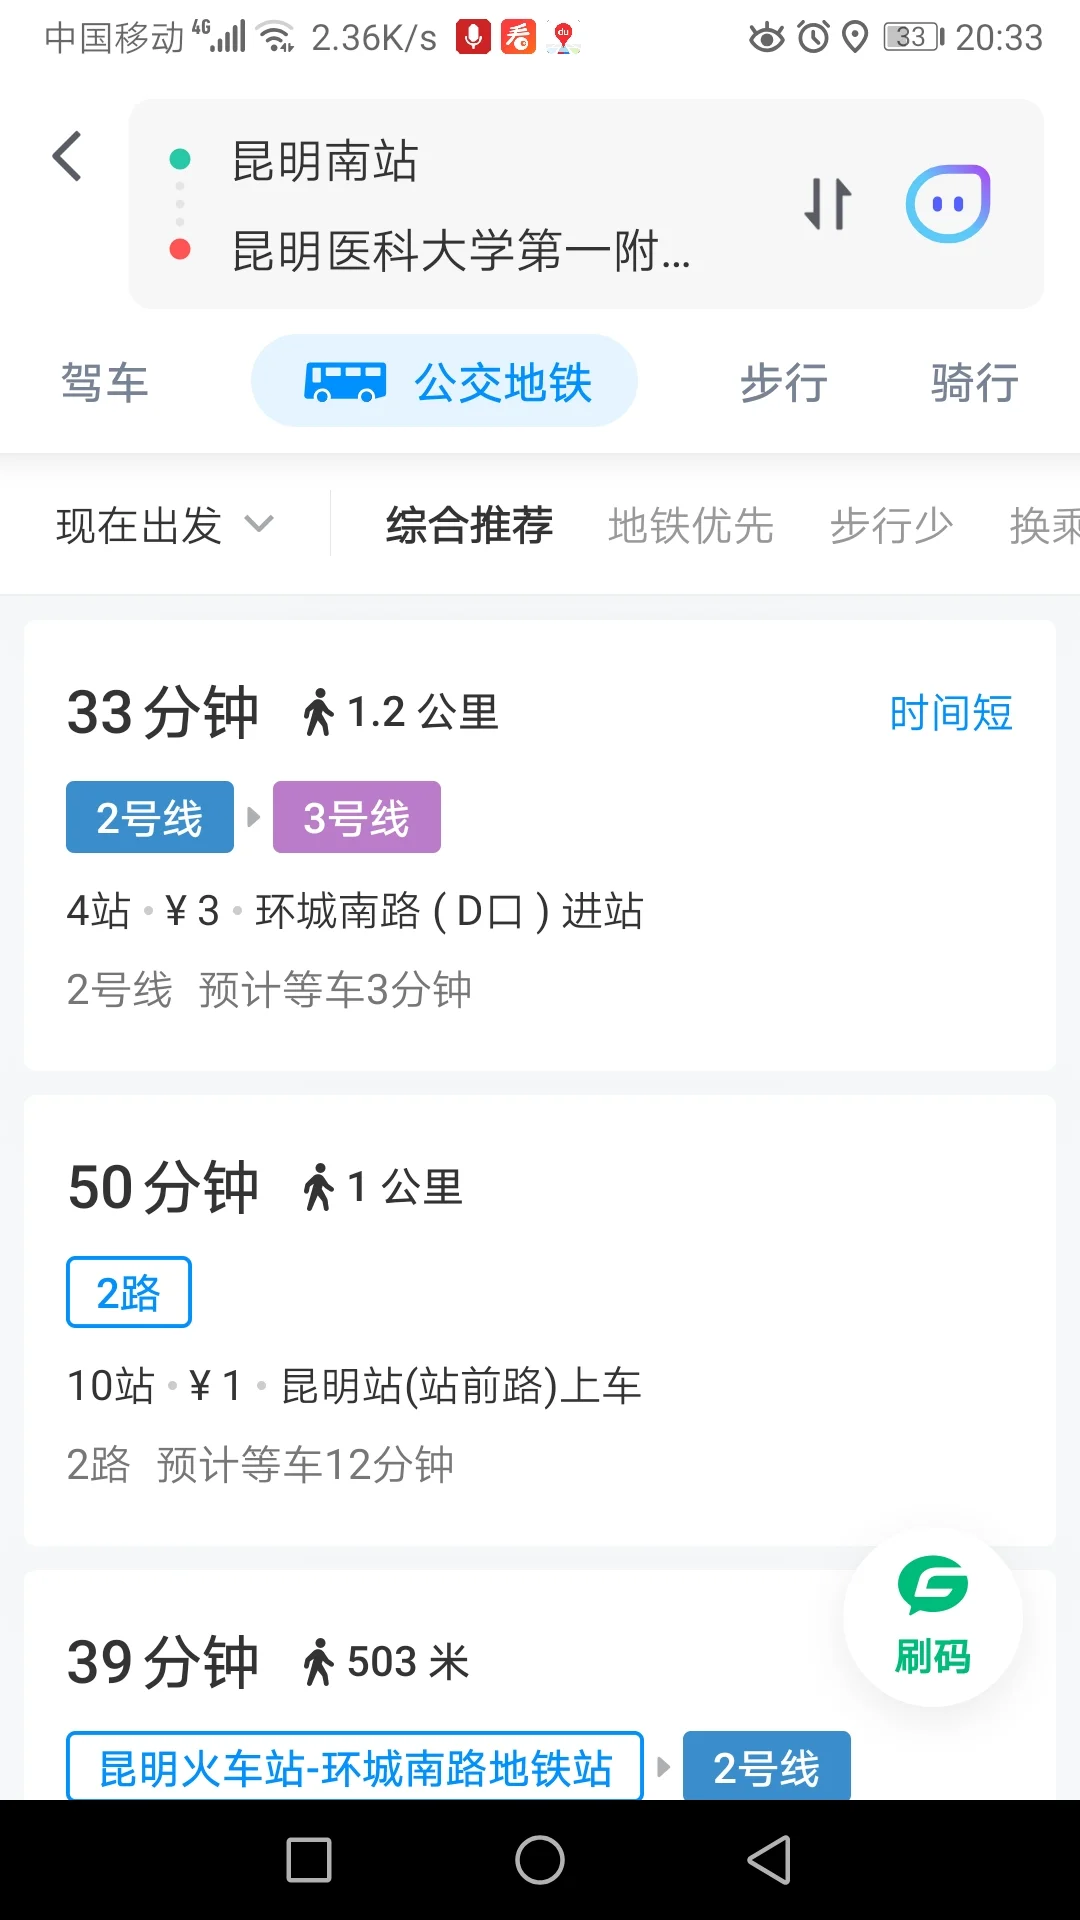Tap the 时间短 label on fastest route
The width and height of the screenshot is (1080, 1920).
(x=951, y=712)
